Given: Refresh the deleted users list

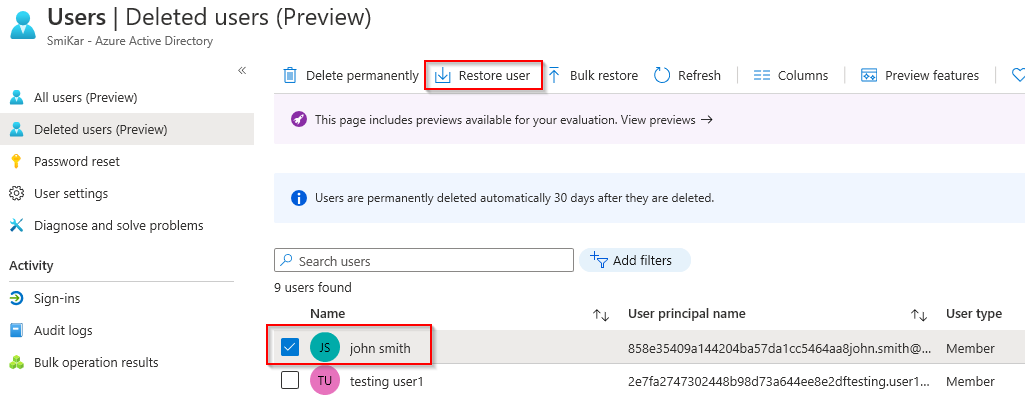Looking at the screenshot, I should pos(687,76).
